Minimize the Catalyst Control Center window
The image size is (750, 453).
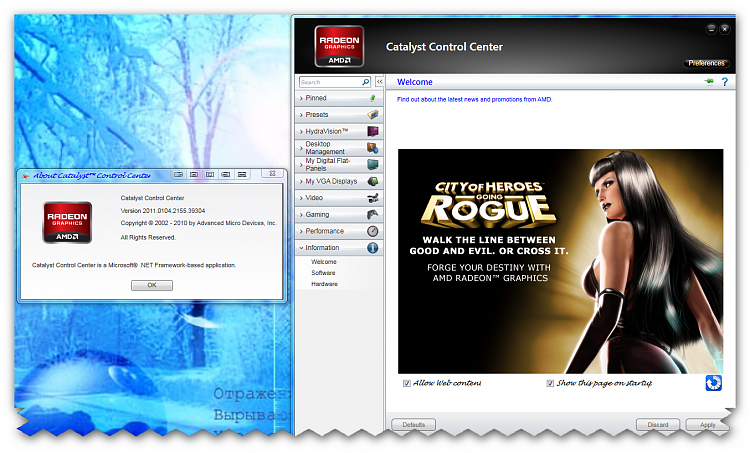(x=711, y=29)
